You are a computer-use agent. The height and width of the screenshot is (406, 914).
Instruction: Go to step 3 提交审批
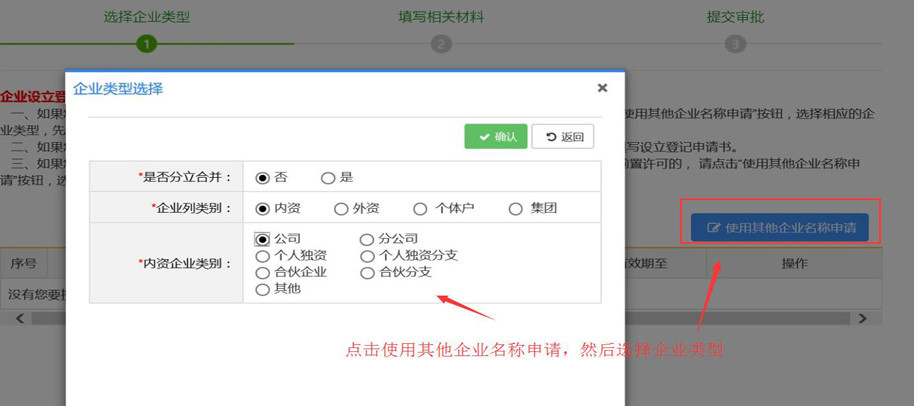(x=735, y=44)
